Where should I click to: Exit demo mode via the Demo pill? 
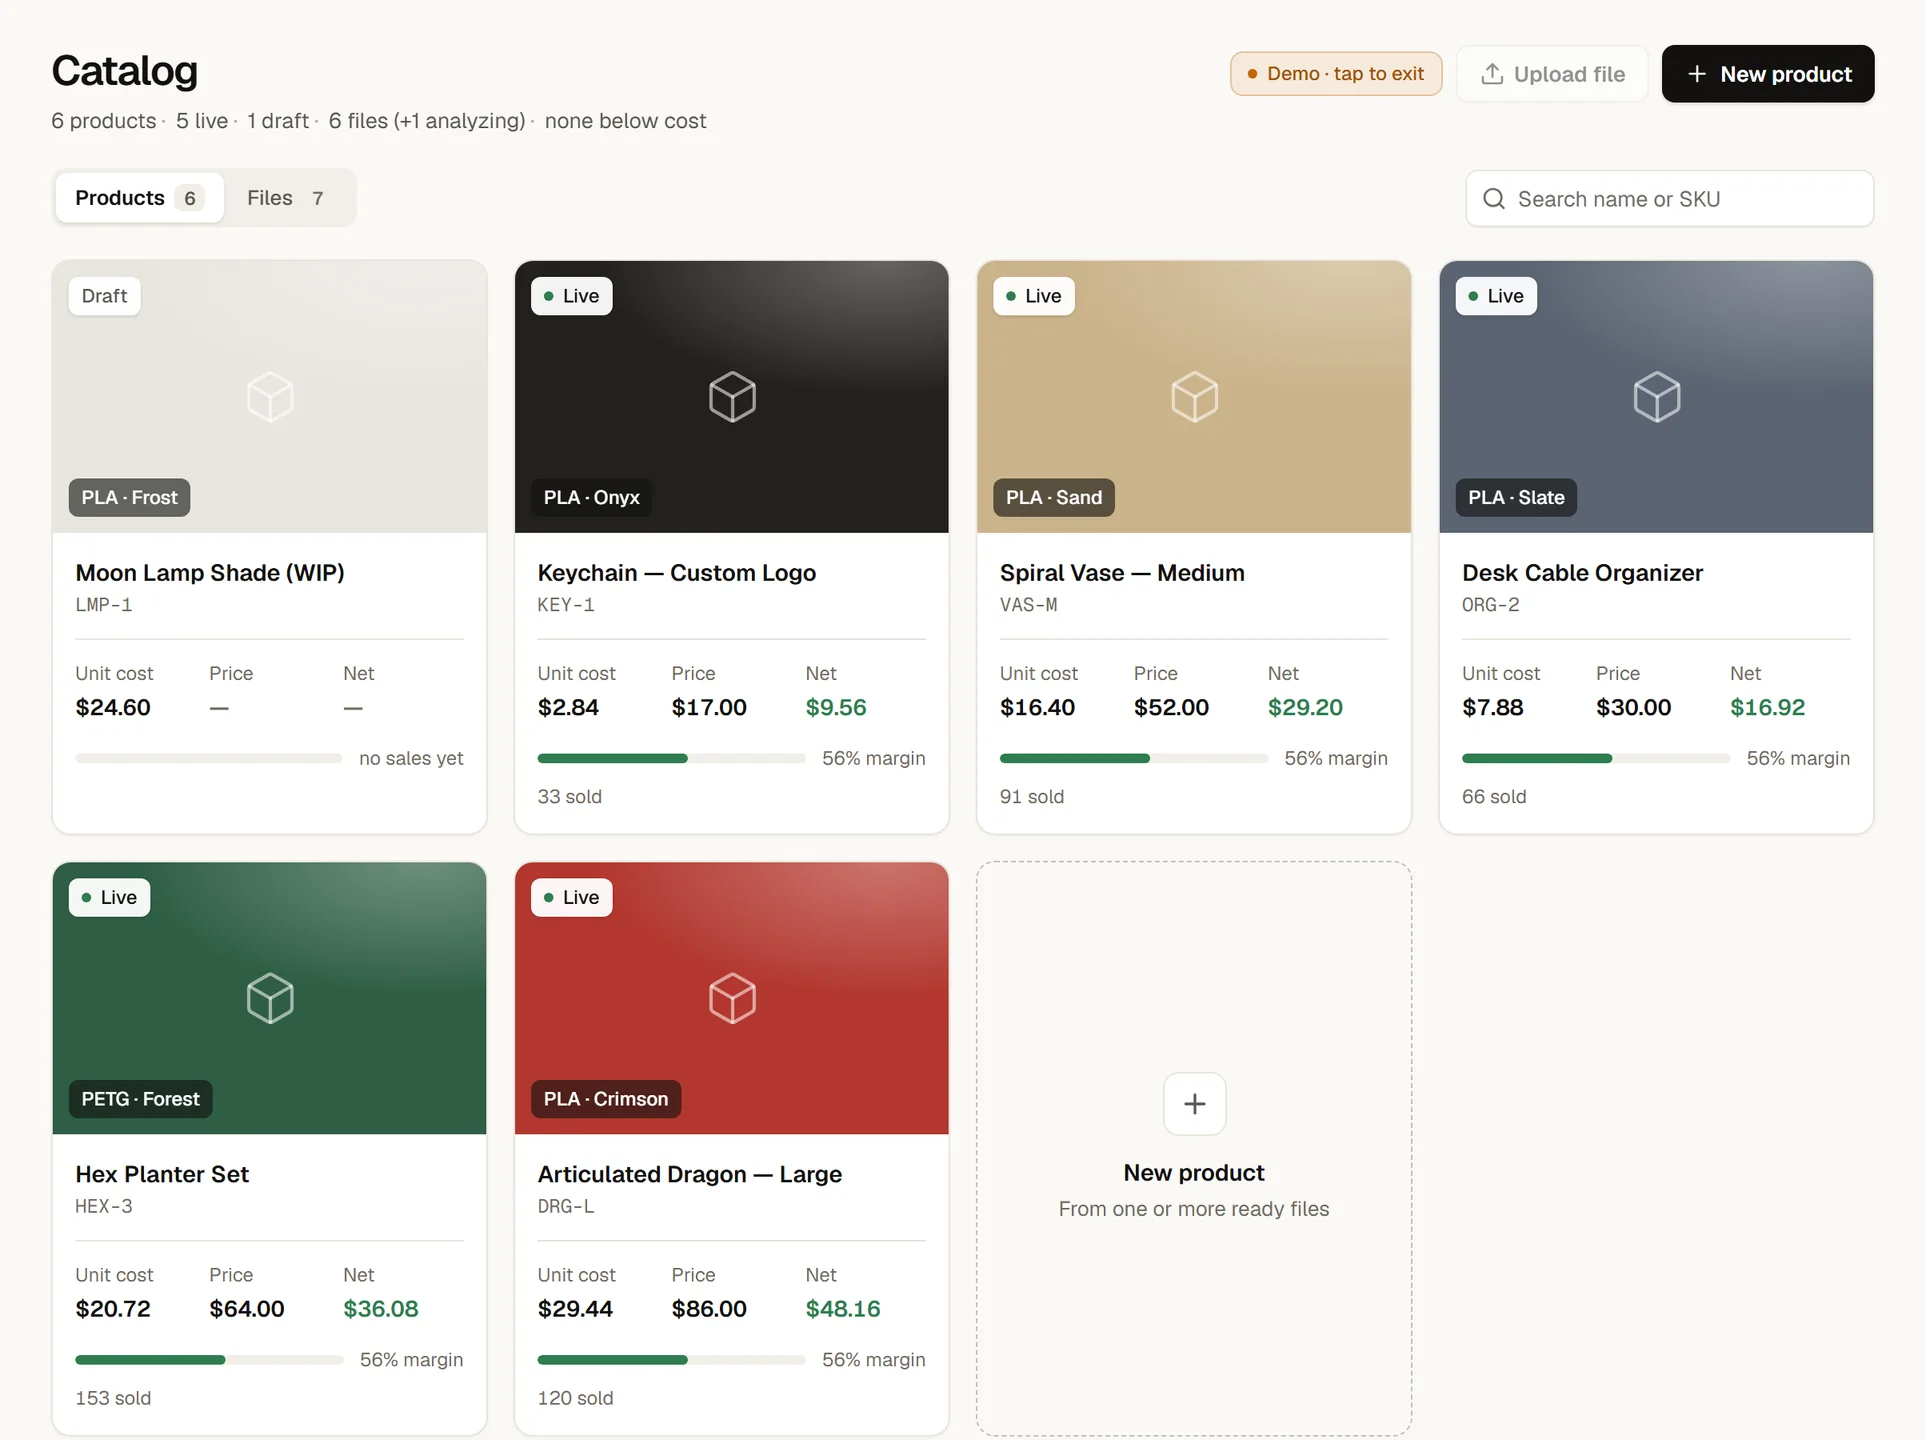click(1336, 74)
